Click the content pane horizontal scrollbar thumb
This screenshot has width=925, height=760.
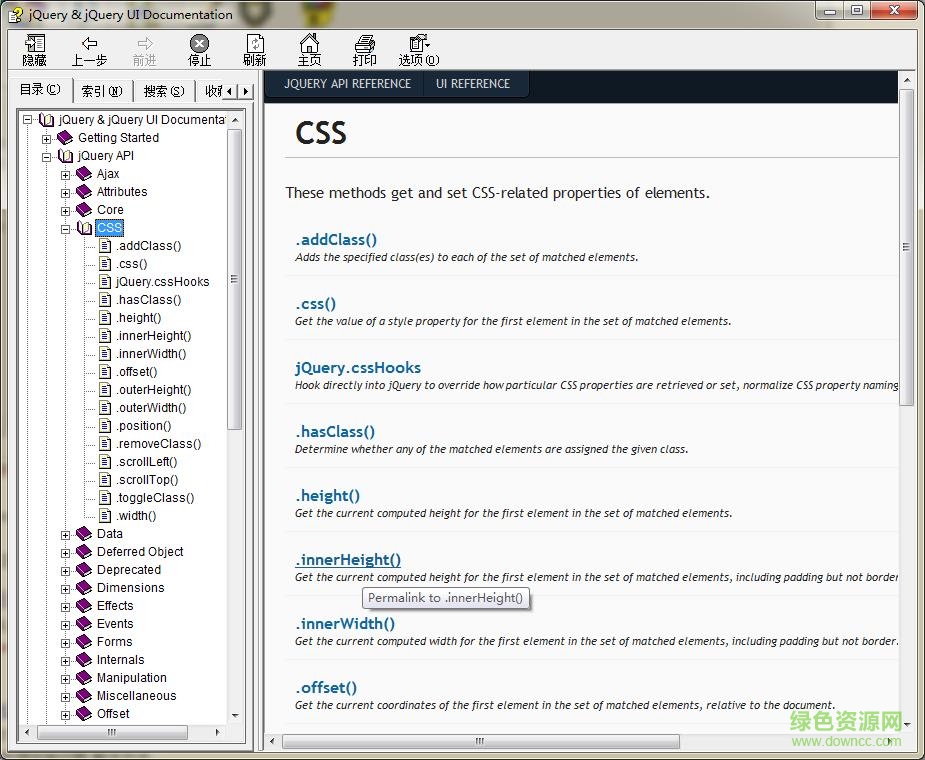pyautogui.click(x=480, y=742)
